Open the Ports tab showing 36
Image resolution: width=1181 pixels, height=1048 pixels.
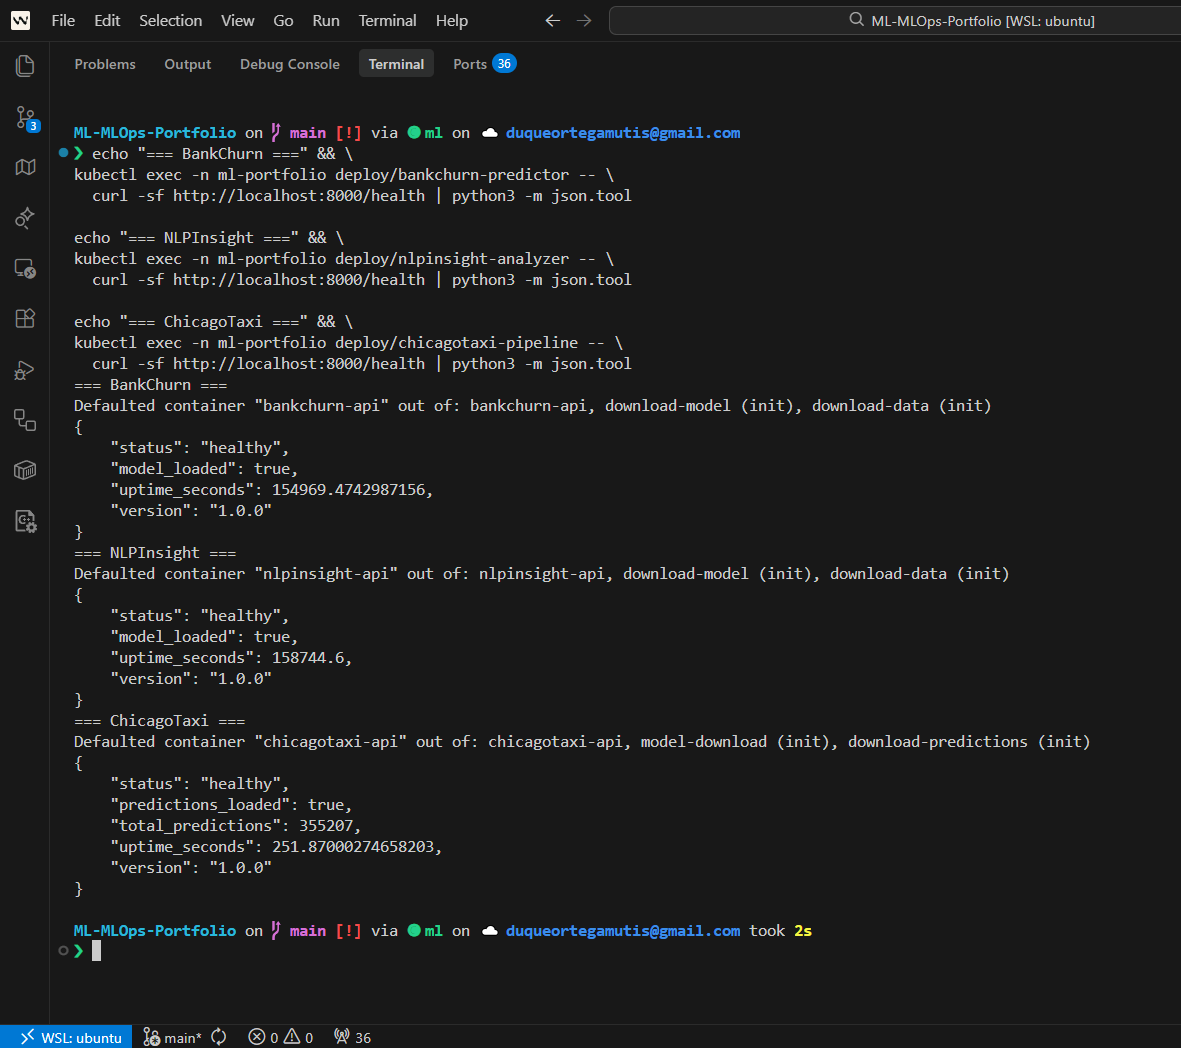(x=483, y=64)
